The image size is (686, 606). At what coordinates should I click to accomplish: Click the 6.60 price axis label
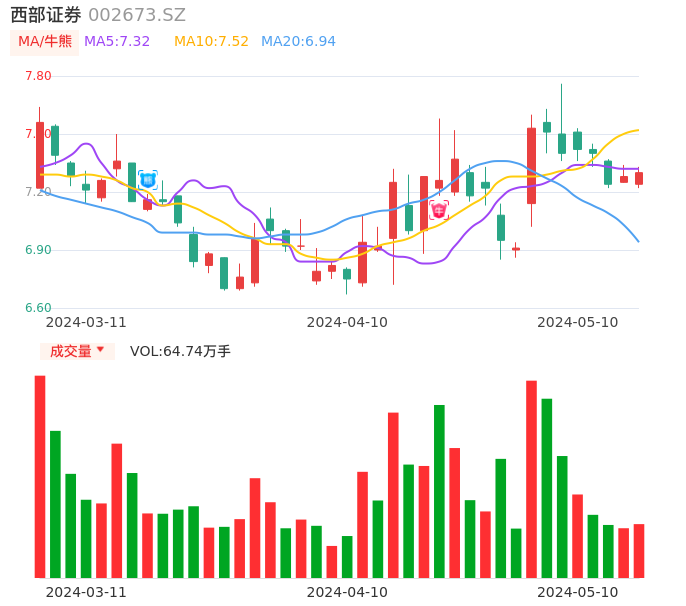click(38, 308)
